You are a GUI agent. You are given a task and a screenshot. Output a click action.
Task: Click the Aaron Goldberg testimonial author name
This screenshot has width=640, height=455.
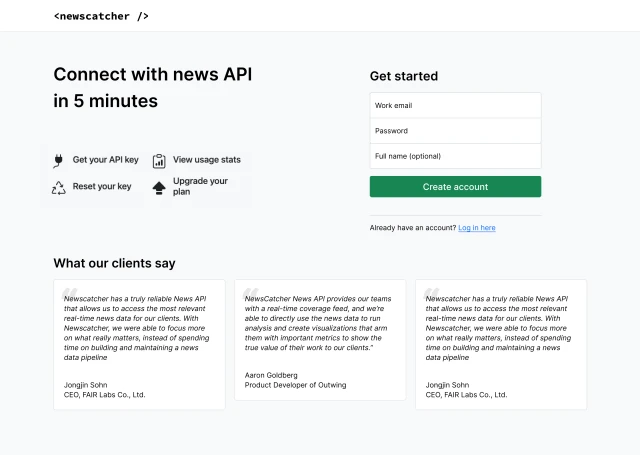(271, 375)
